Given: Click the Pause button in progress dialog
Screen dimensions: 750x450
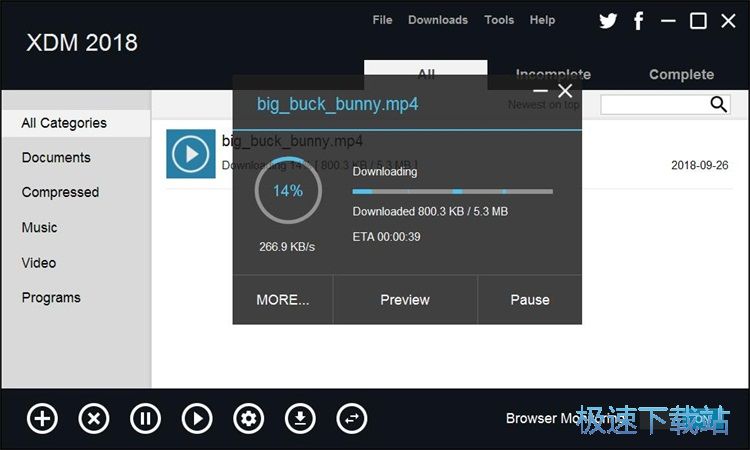Looking at the screenshot, I should point(530,300).
